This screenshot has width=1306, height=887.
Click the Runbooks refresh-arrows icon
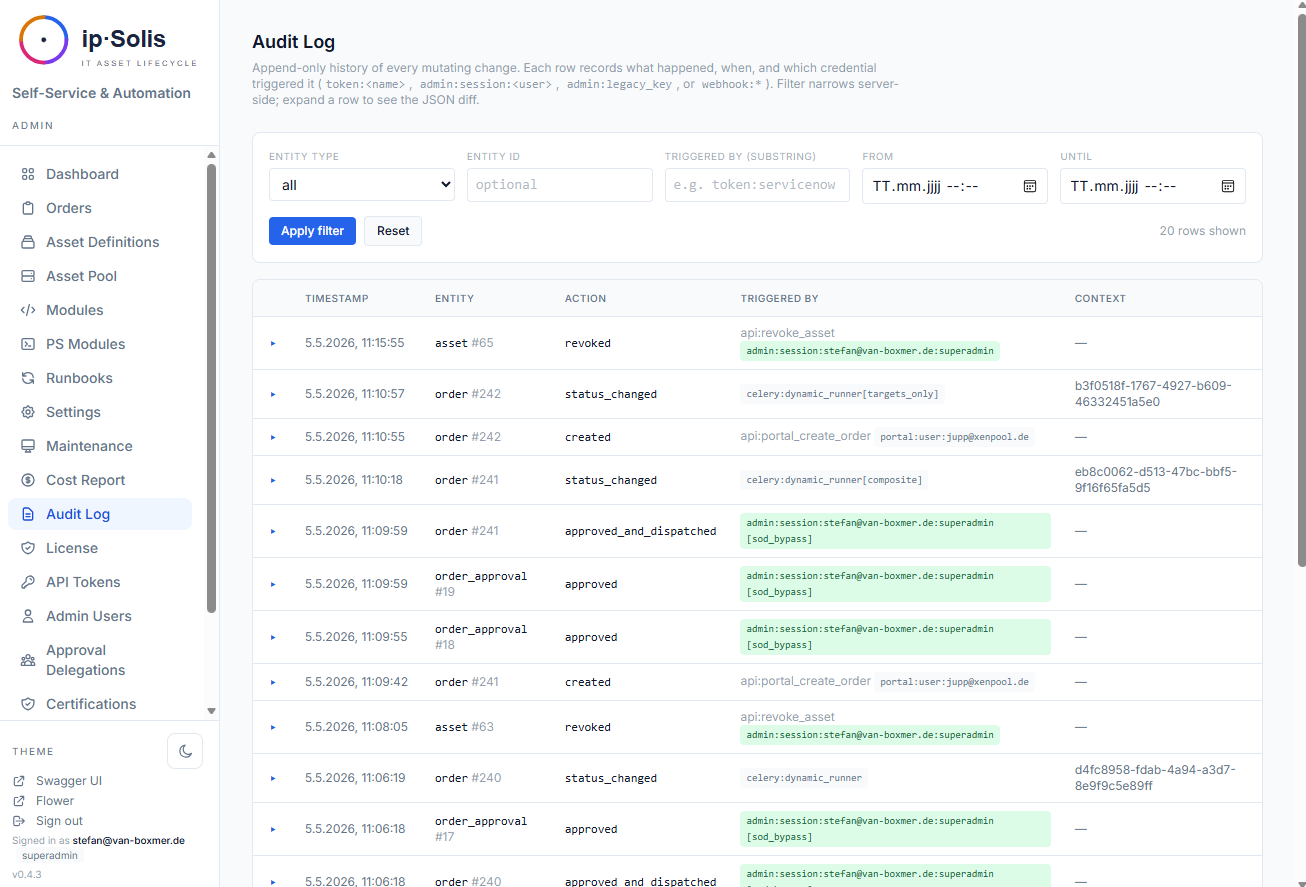click(x=28, y=378)
